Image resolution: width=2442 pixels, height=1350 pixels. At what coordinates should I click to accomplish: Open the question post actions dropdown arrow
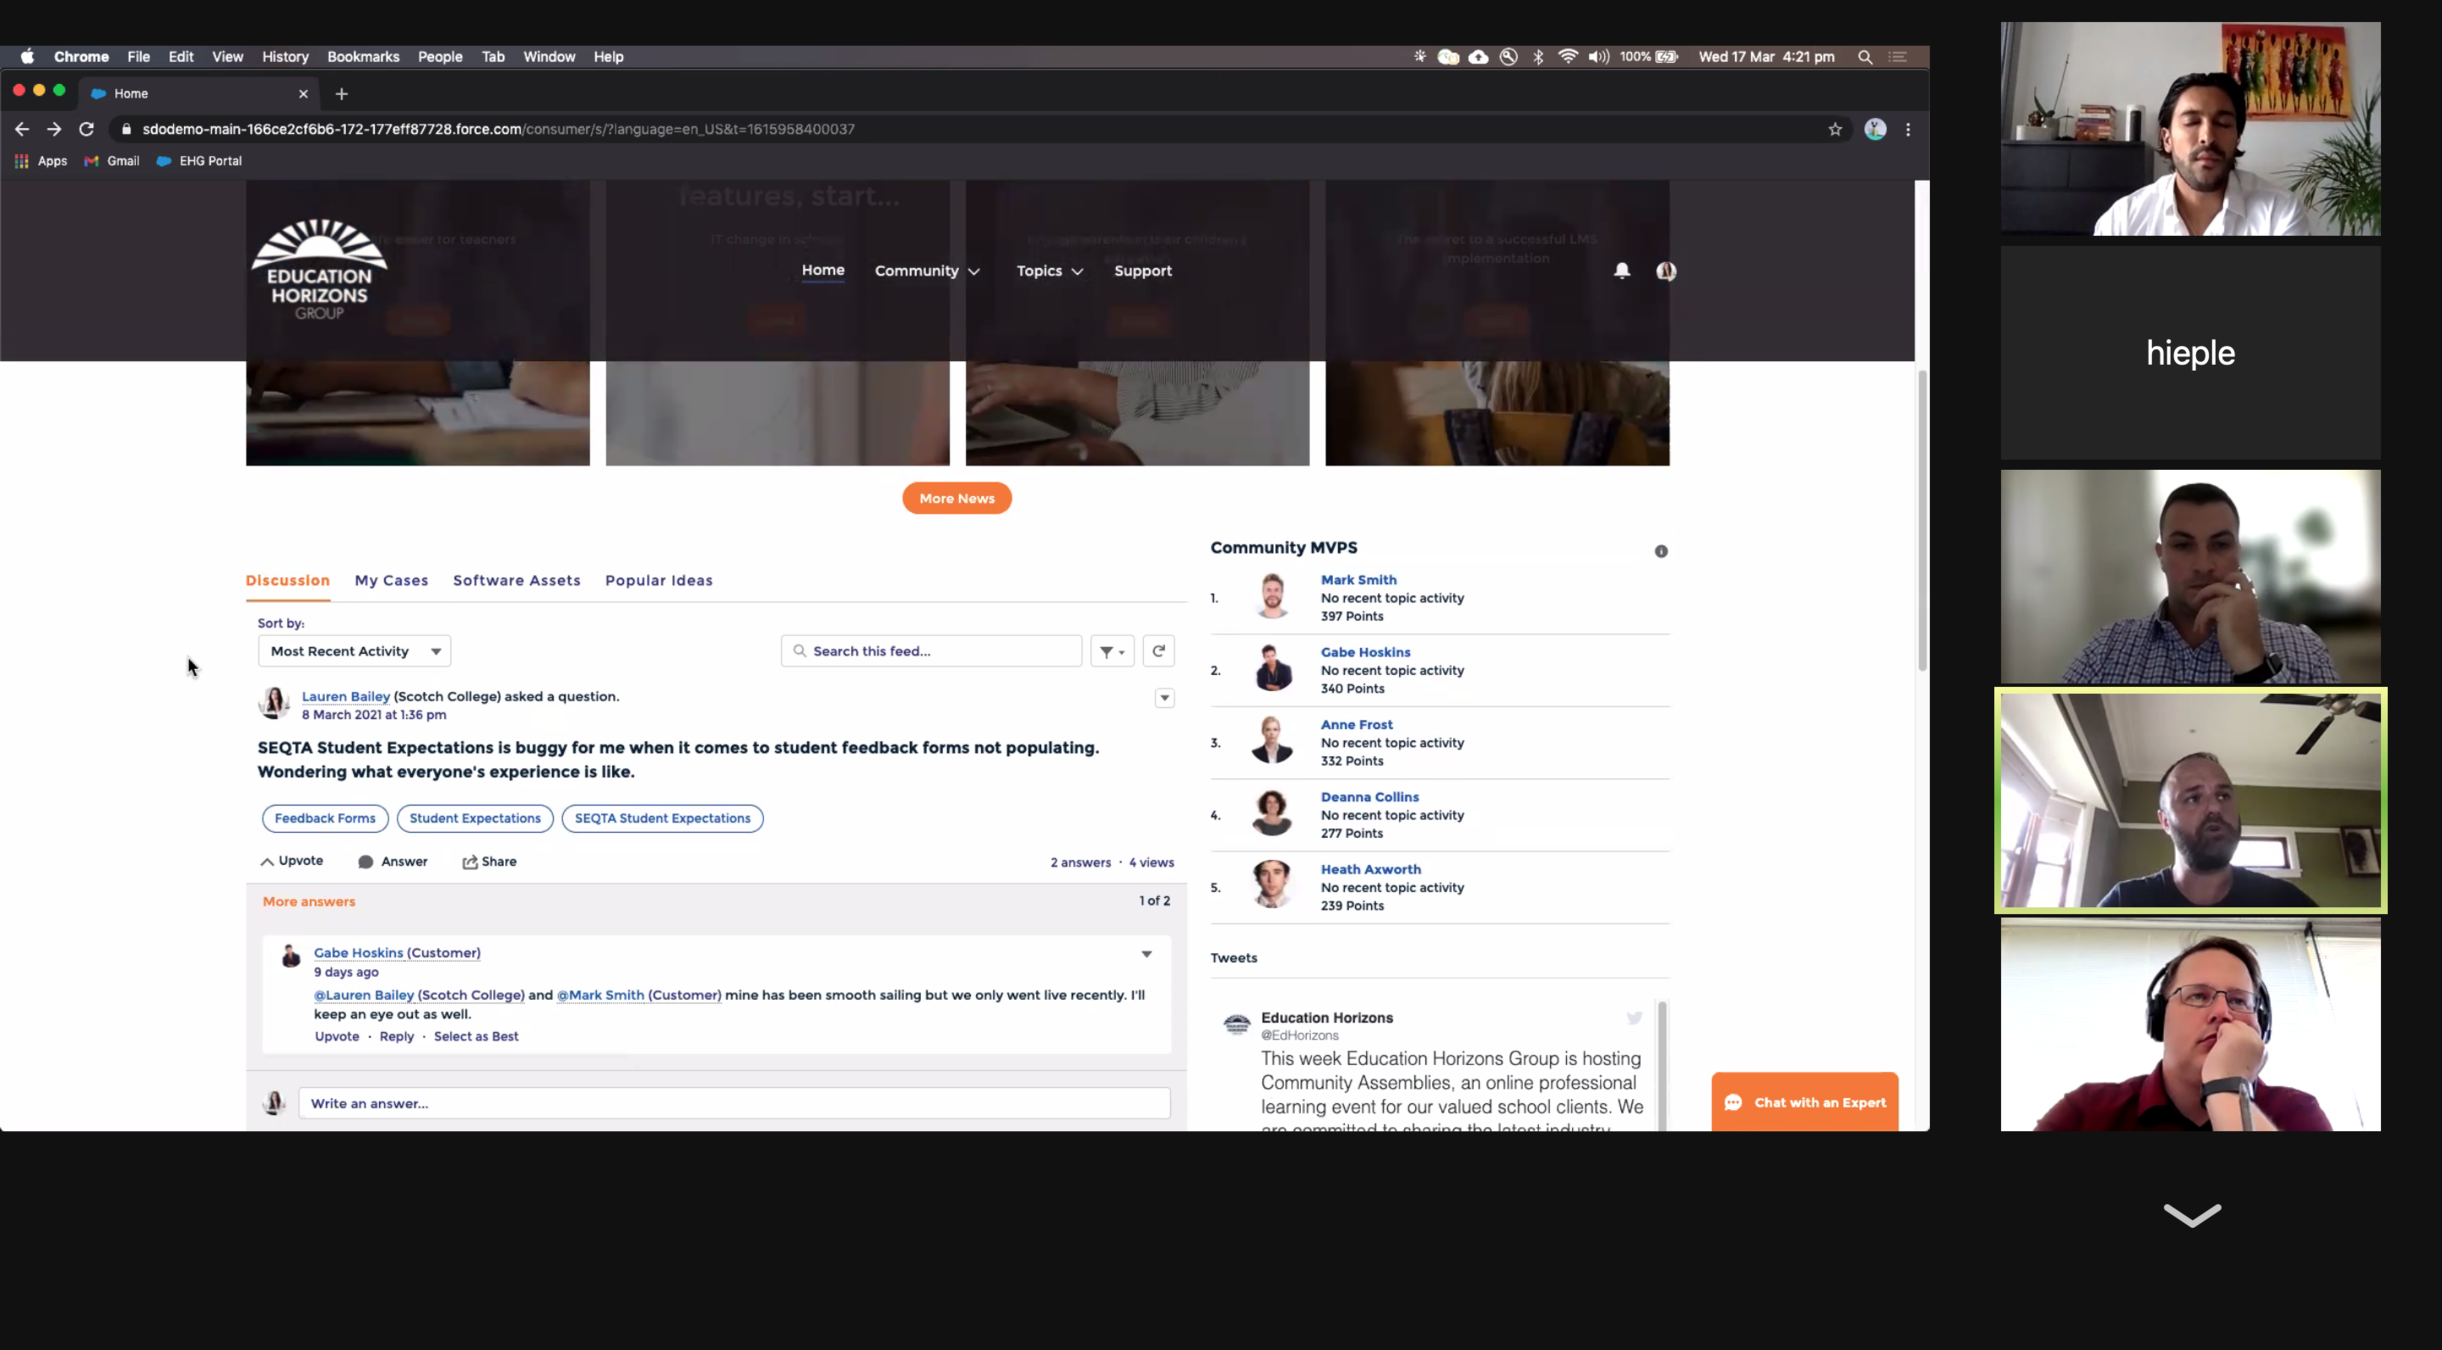coord(1164,698)
